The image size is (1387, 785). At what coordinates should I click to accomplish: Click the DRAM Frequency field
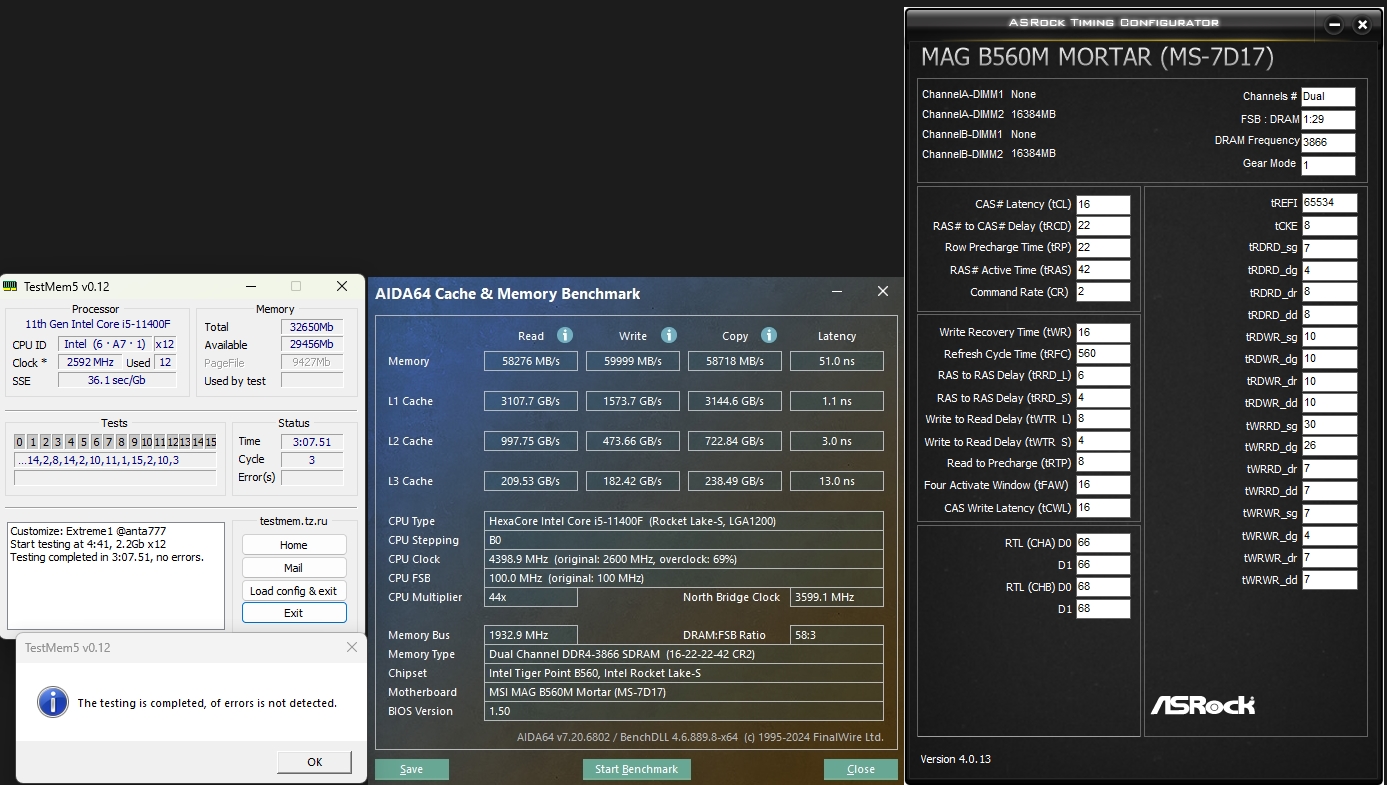tap(1328, 143)
